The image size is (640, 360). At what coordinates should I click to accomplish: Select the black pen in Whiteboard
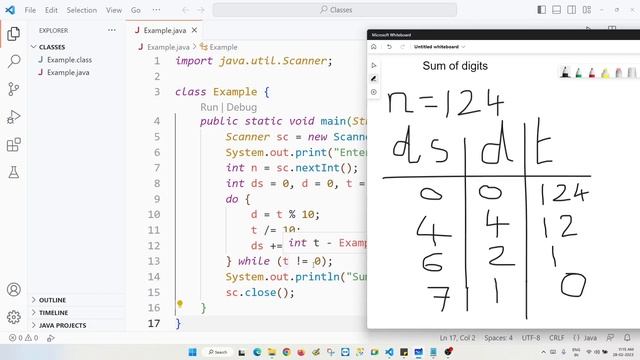coord(565,73)
